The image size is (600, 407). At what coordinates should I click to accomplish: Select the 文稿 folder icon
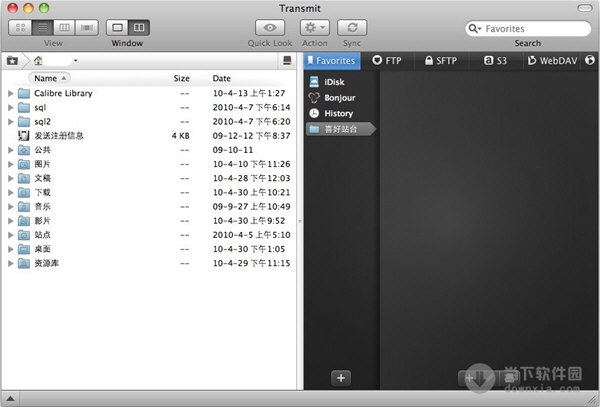(x=24, y=178)
